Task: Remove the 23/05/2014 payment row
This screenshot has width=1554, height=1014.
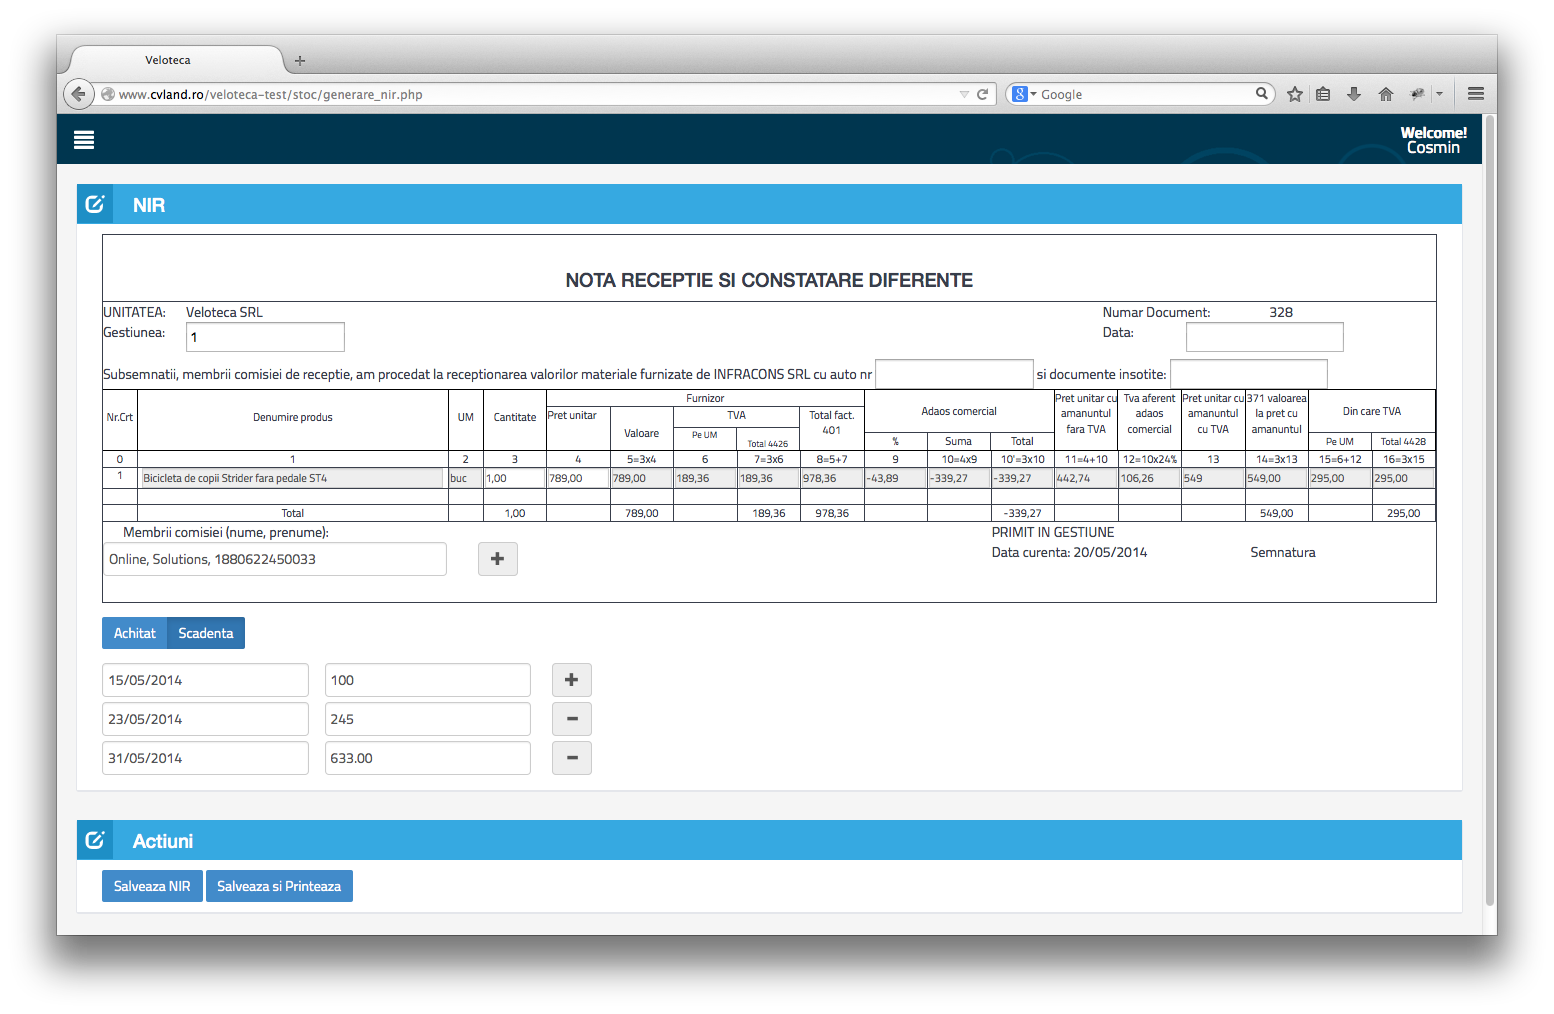Action: click(x=571, y=719)
